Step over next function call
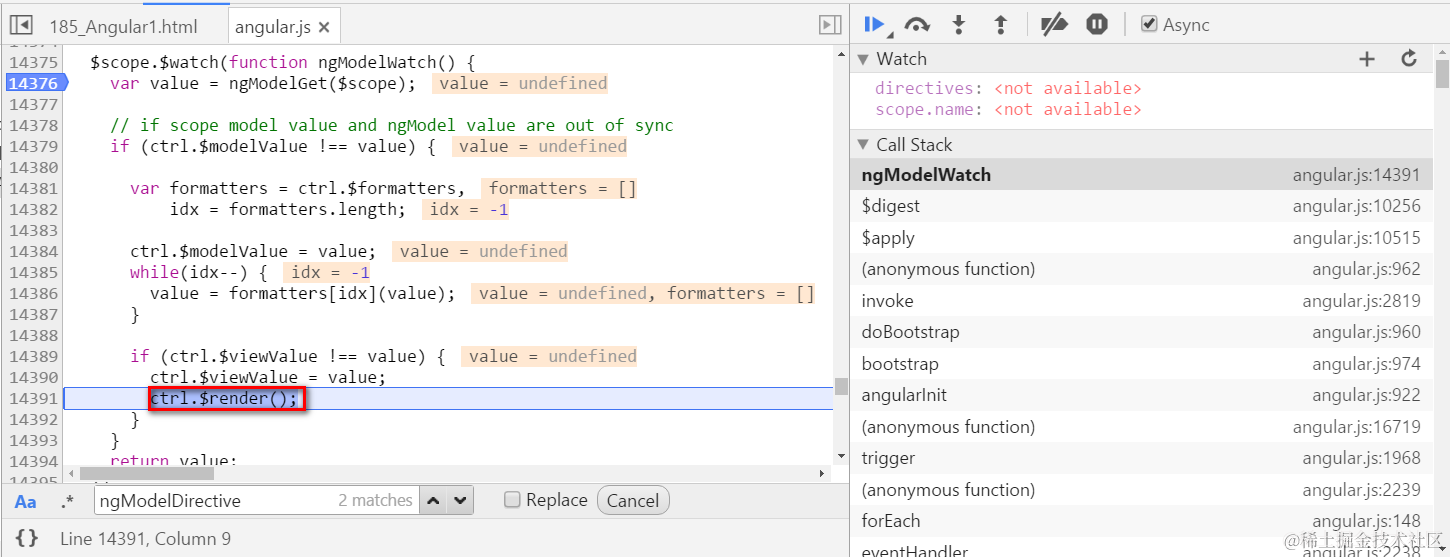The image size is (1450, 557). coord(917,25)
